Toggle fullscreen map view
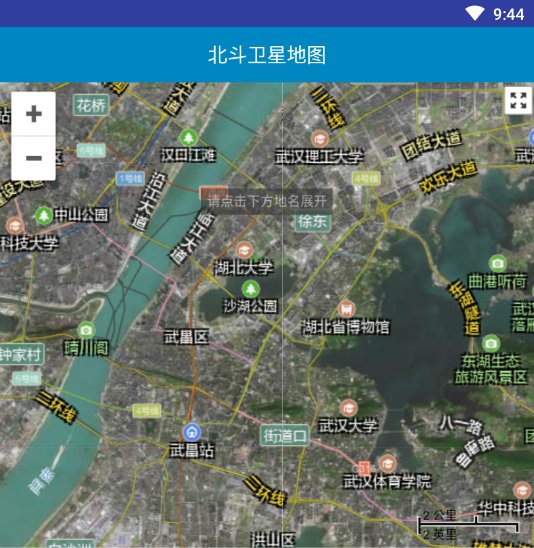 pos(518,101)
